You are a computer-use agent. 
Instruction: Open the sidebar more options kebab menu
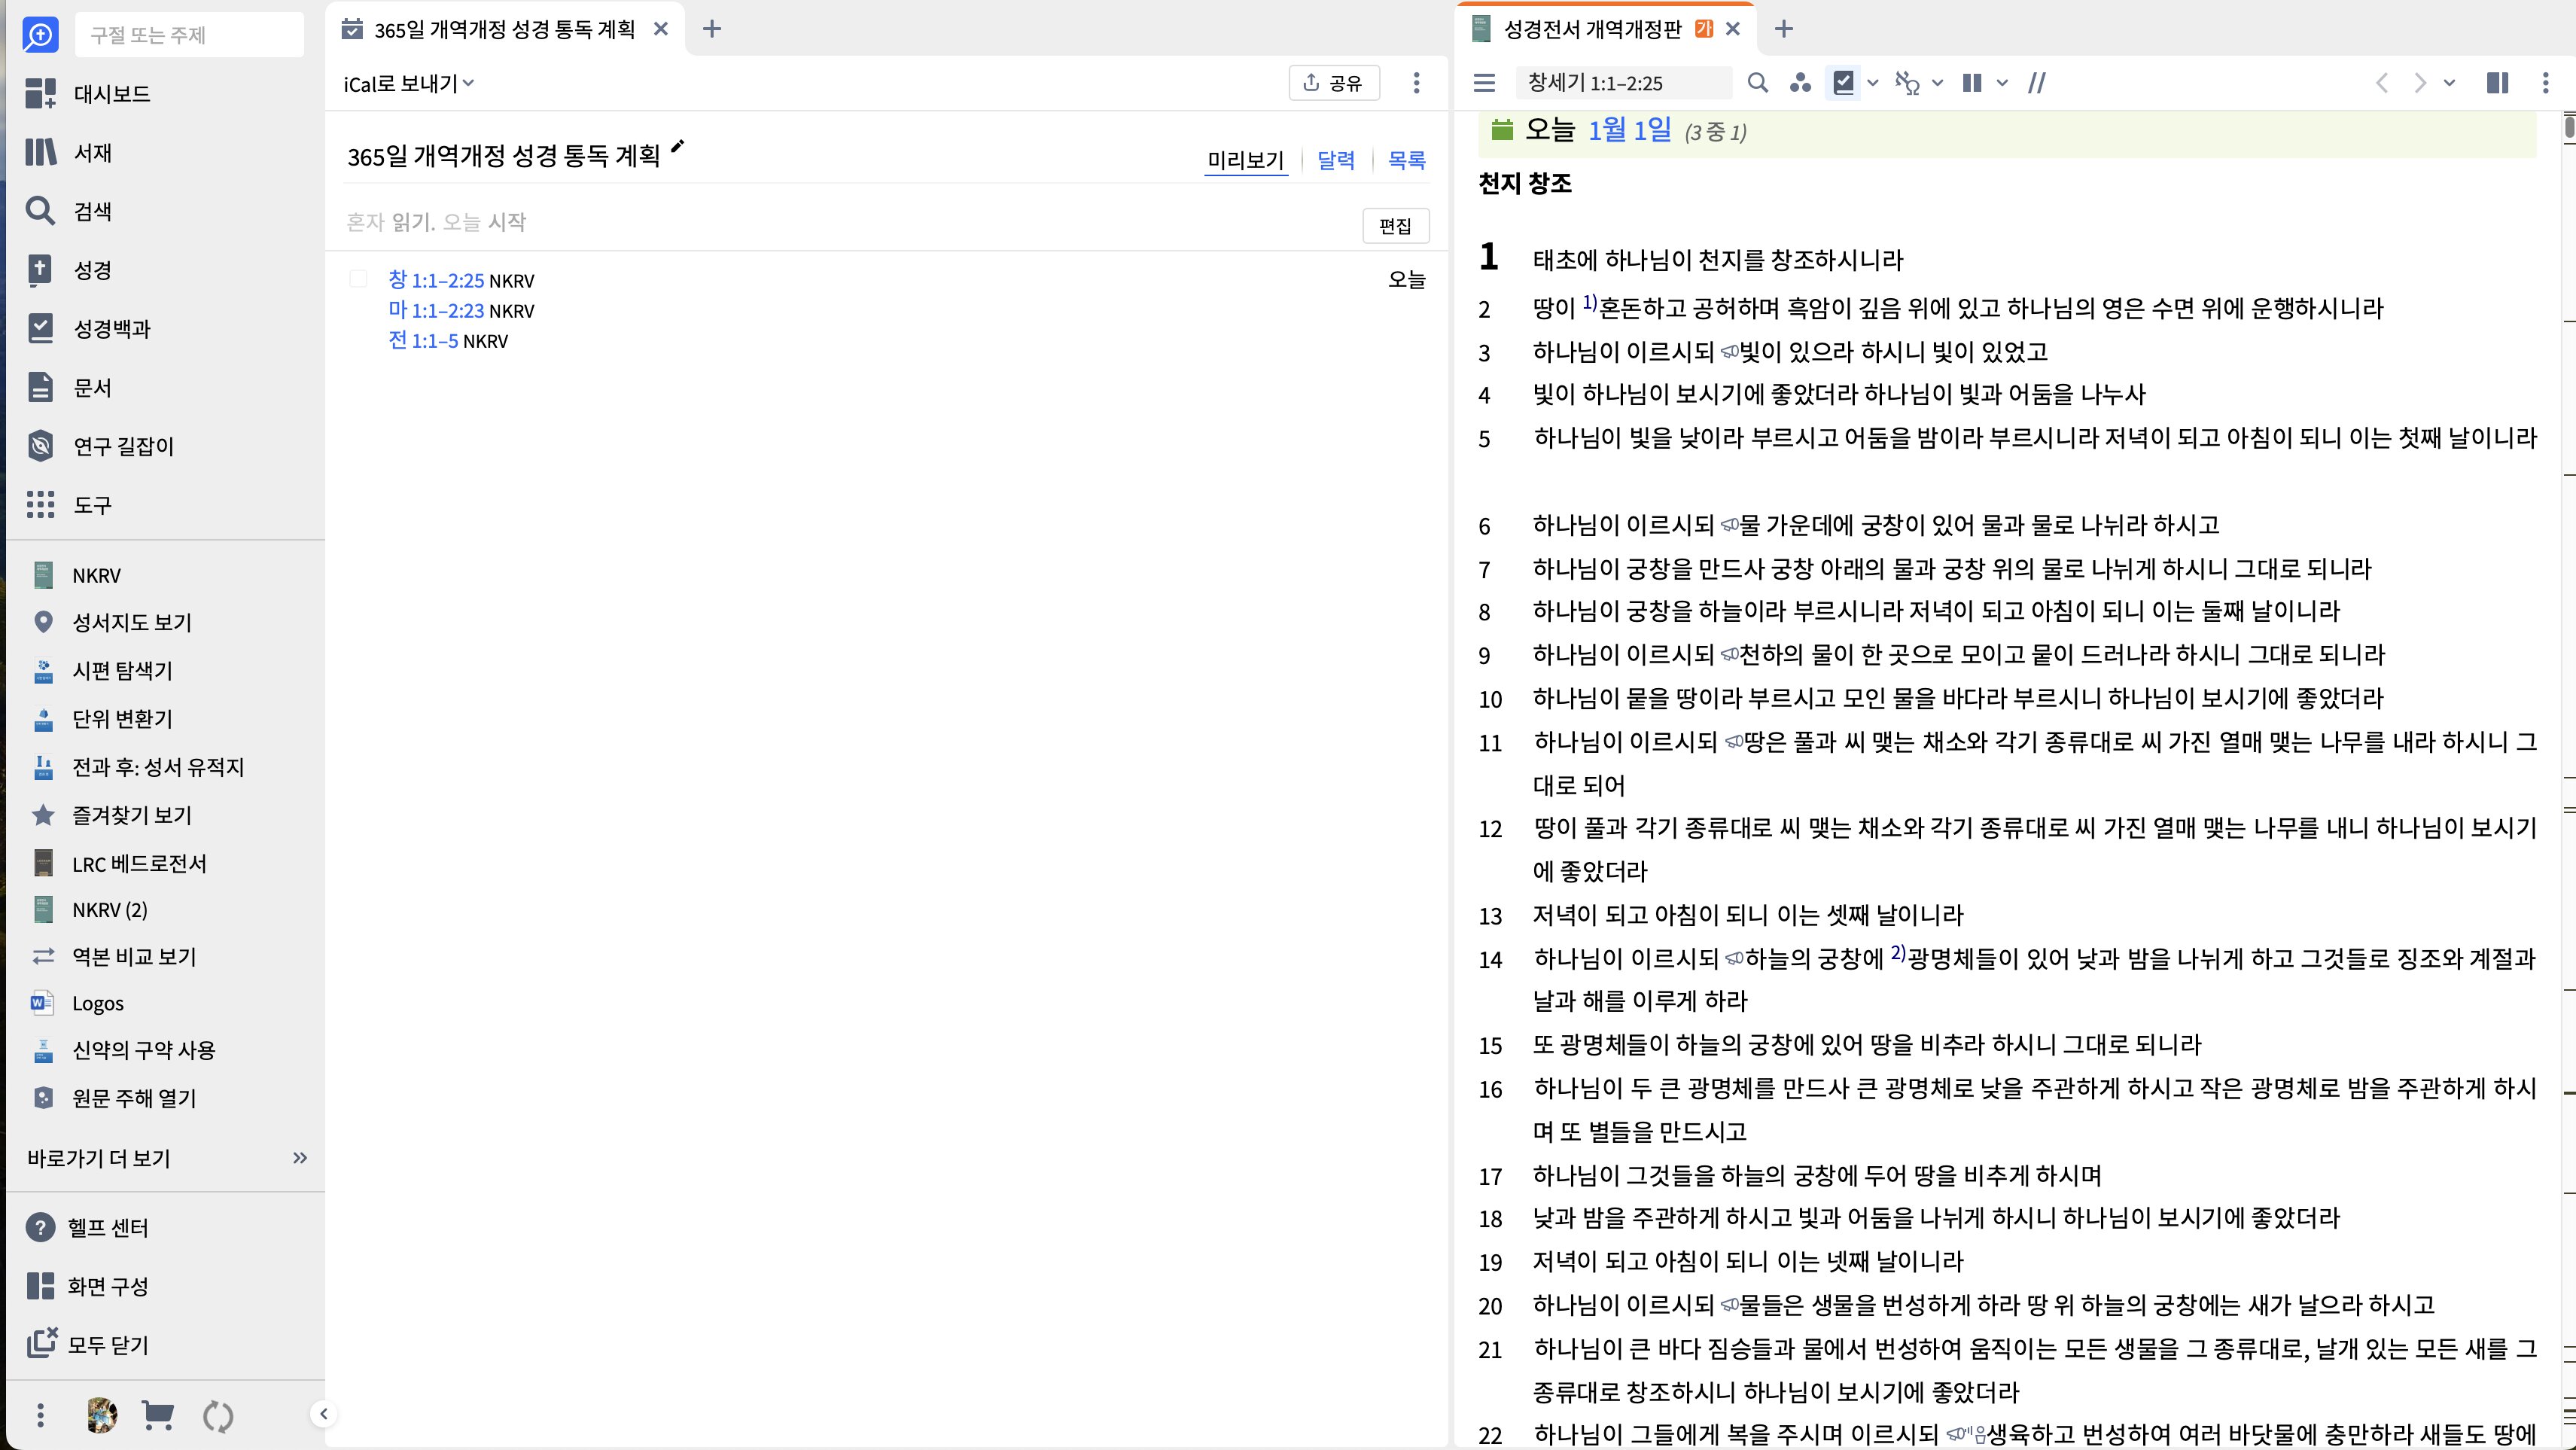click(x=40, y=1416)
